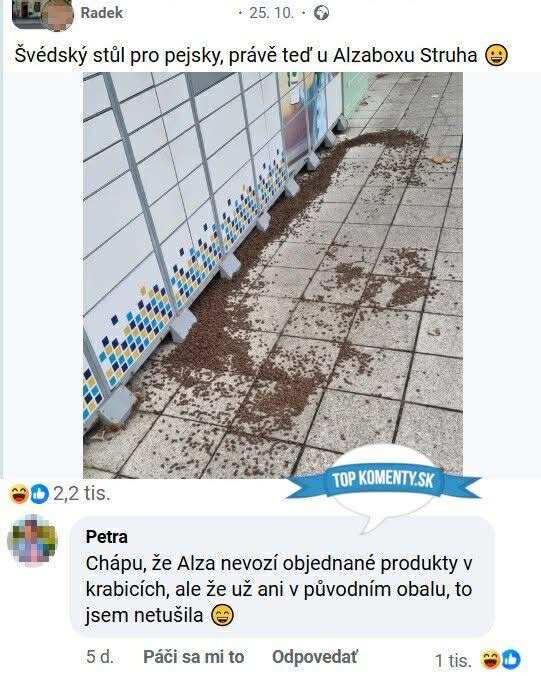
Task: Open the 1 tis. comment reactions count
Action: pos(453,660)
